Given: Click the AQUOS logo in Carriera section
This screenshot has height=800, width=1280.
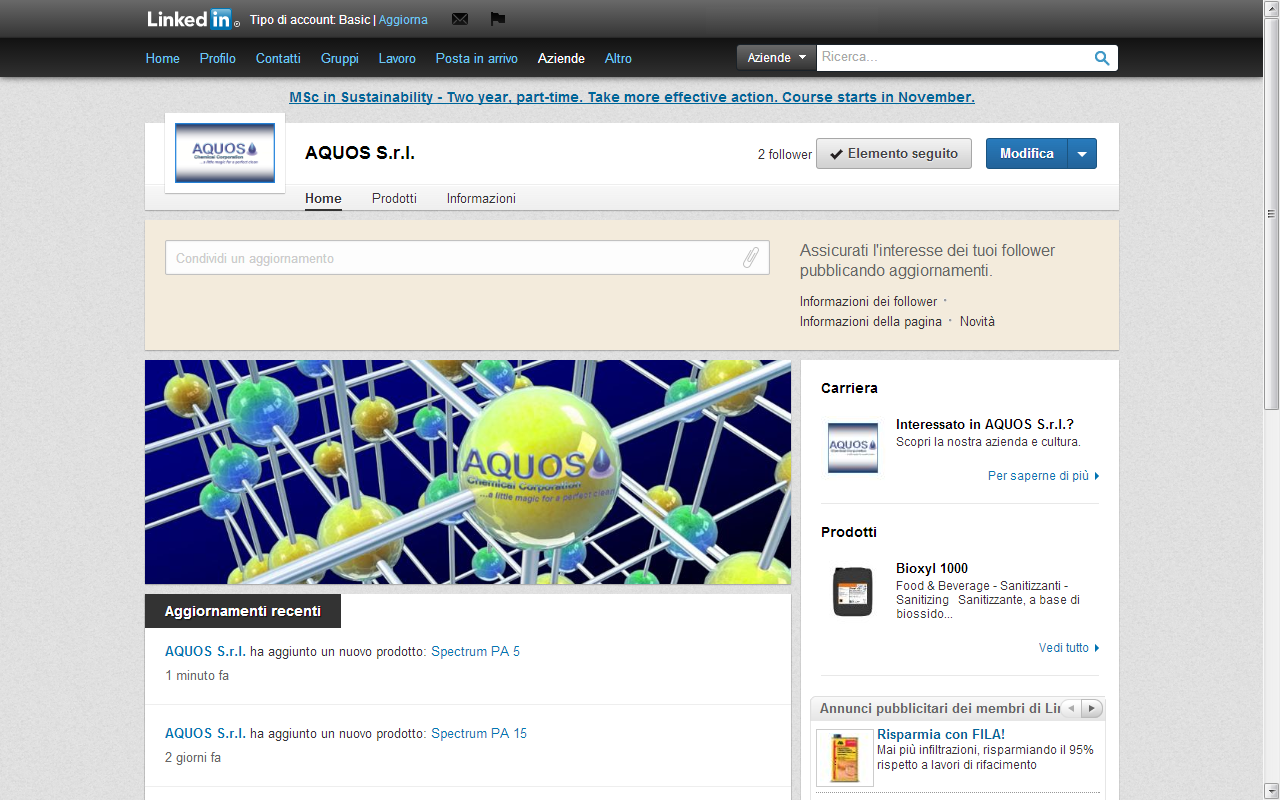Looking at the screenshot, I should 853,448.
